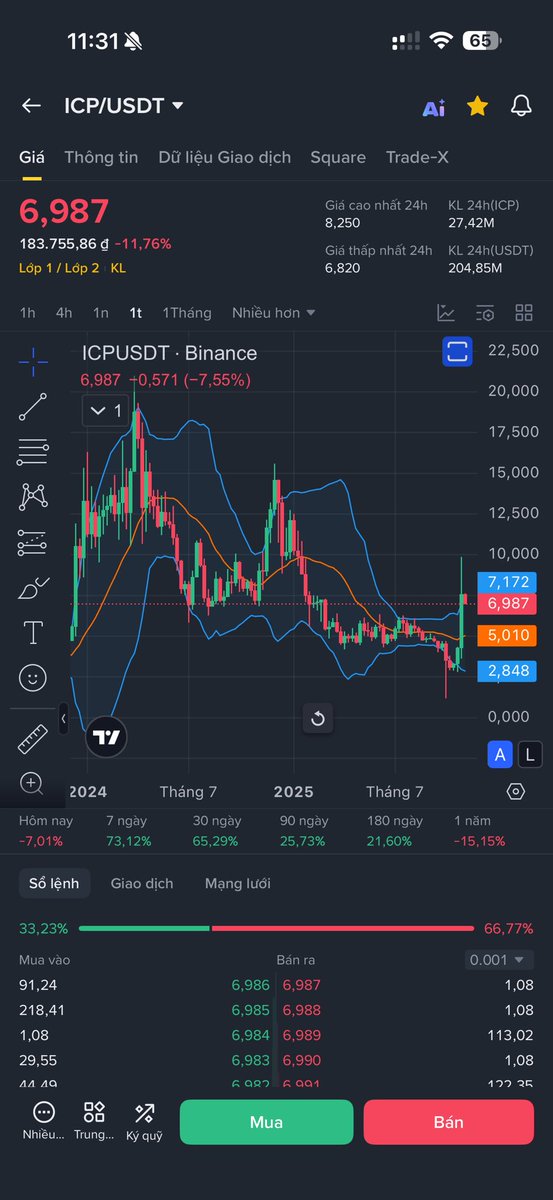Select the 4h timeframe
Screen dimensions: 553x1200
tap(64, 313)
